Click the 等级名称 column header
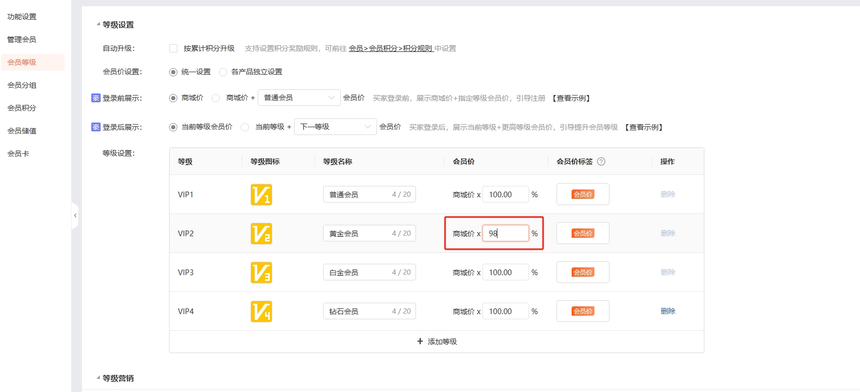Screen dimensions: 860x392 [x=337, y=162]
